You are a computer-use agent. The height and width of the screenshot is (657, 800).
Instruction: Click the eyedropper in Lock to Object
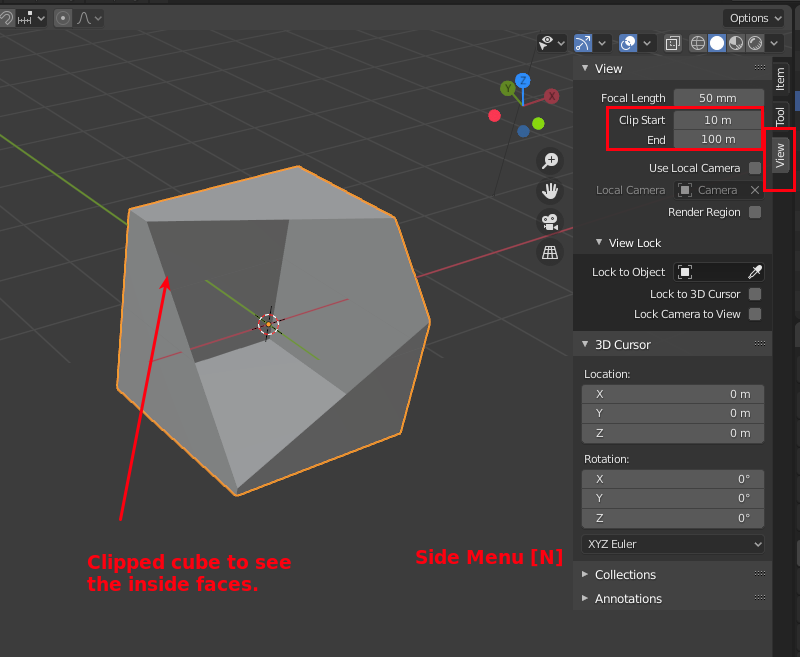(x=755, y=272)
